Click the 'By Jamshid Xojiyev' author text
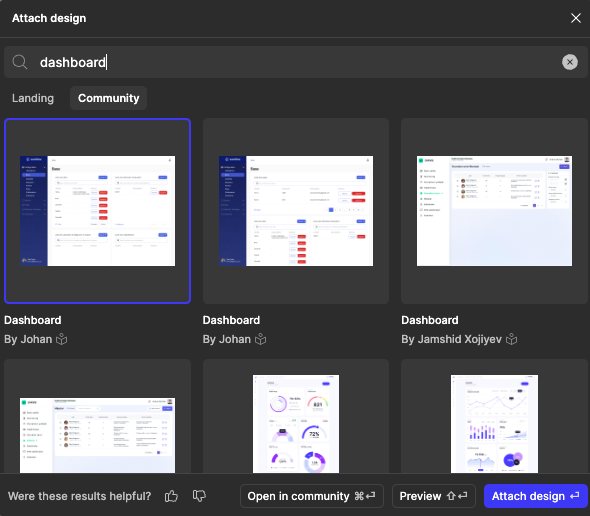Screen dimensions: 590x516 452,339
